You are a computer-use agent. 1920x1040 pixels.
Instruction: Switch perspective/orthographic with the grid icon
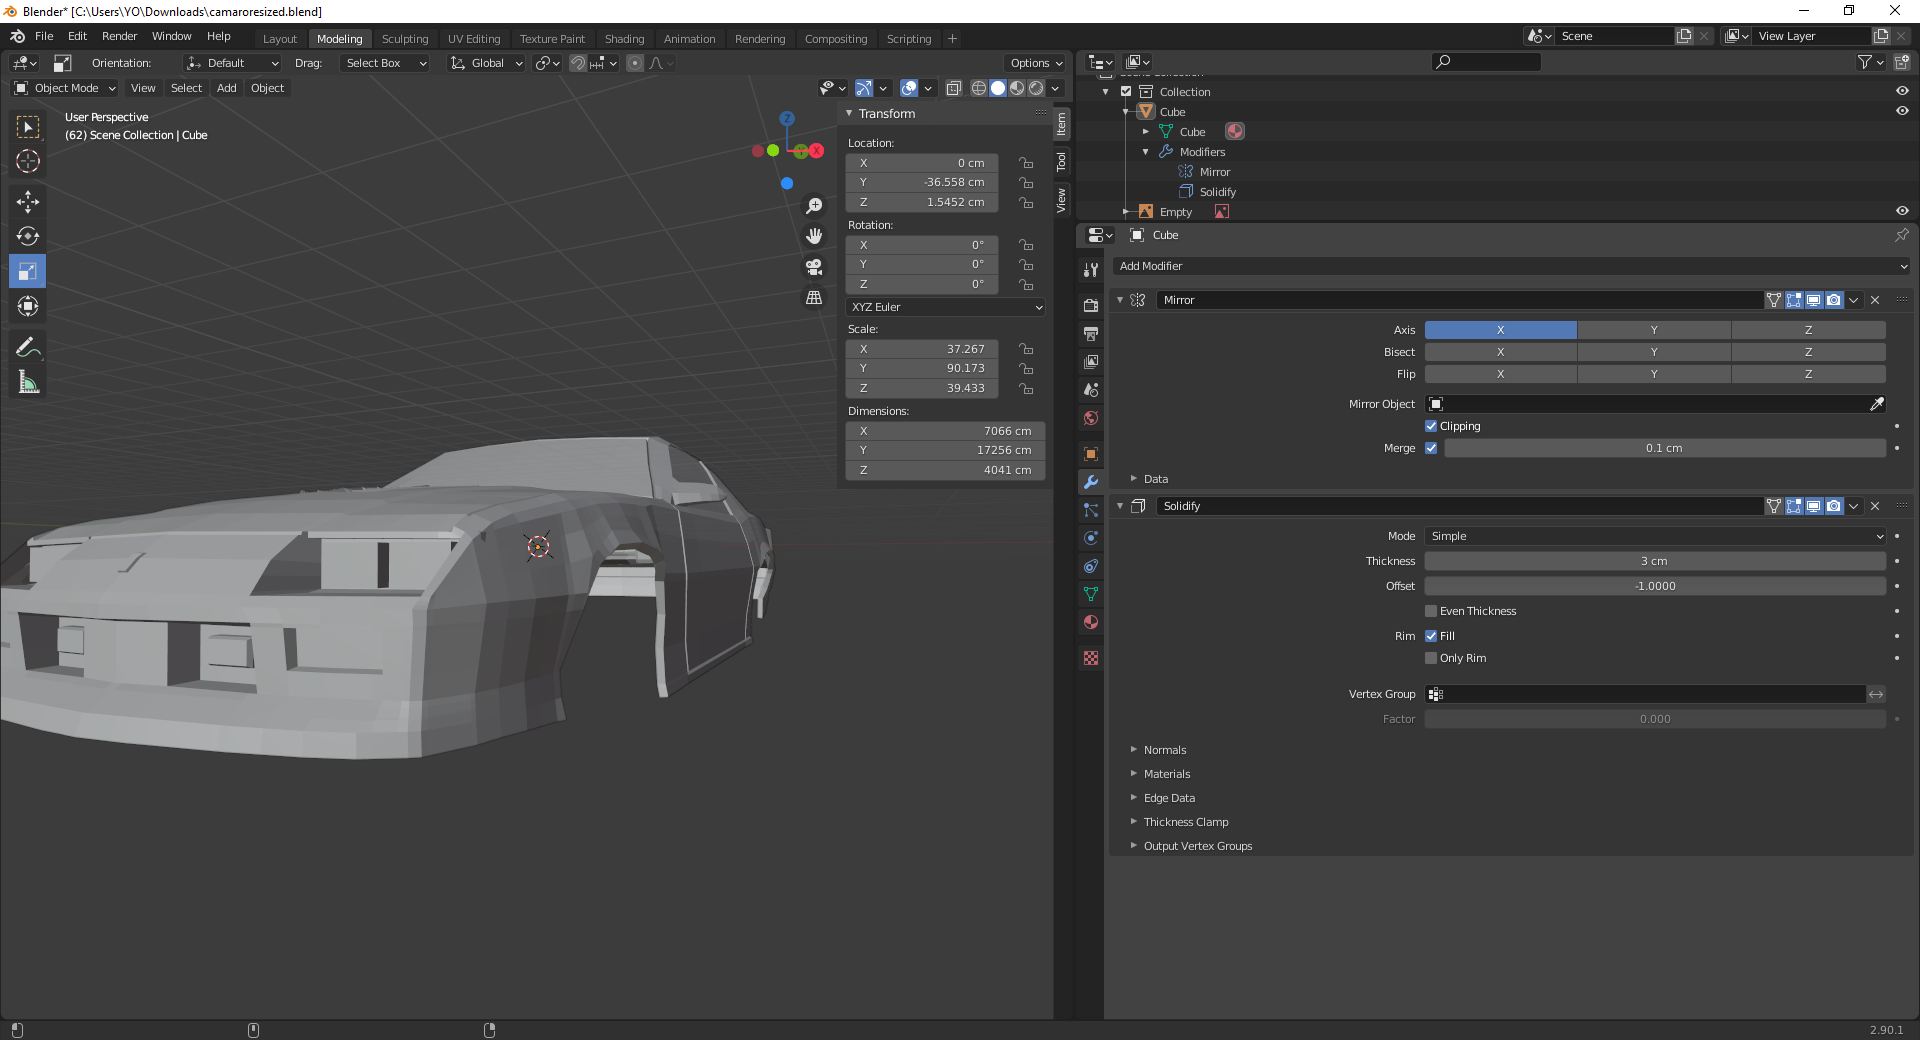pyautogui.click(x=814, y=298)
